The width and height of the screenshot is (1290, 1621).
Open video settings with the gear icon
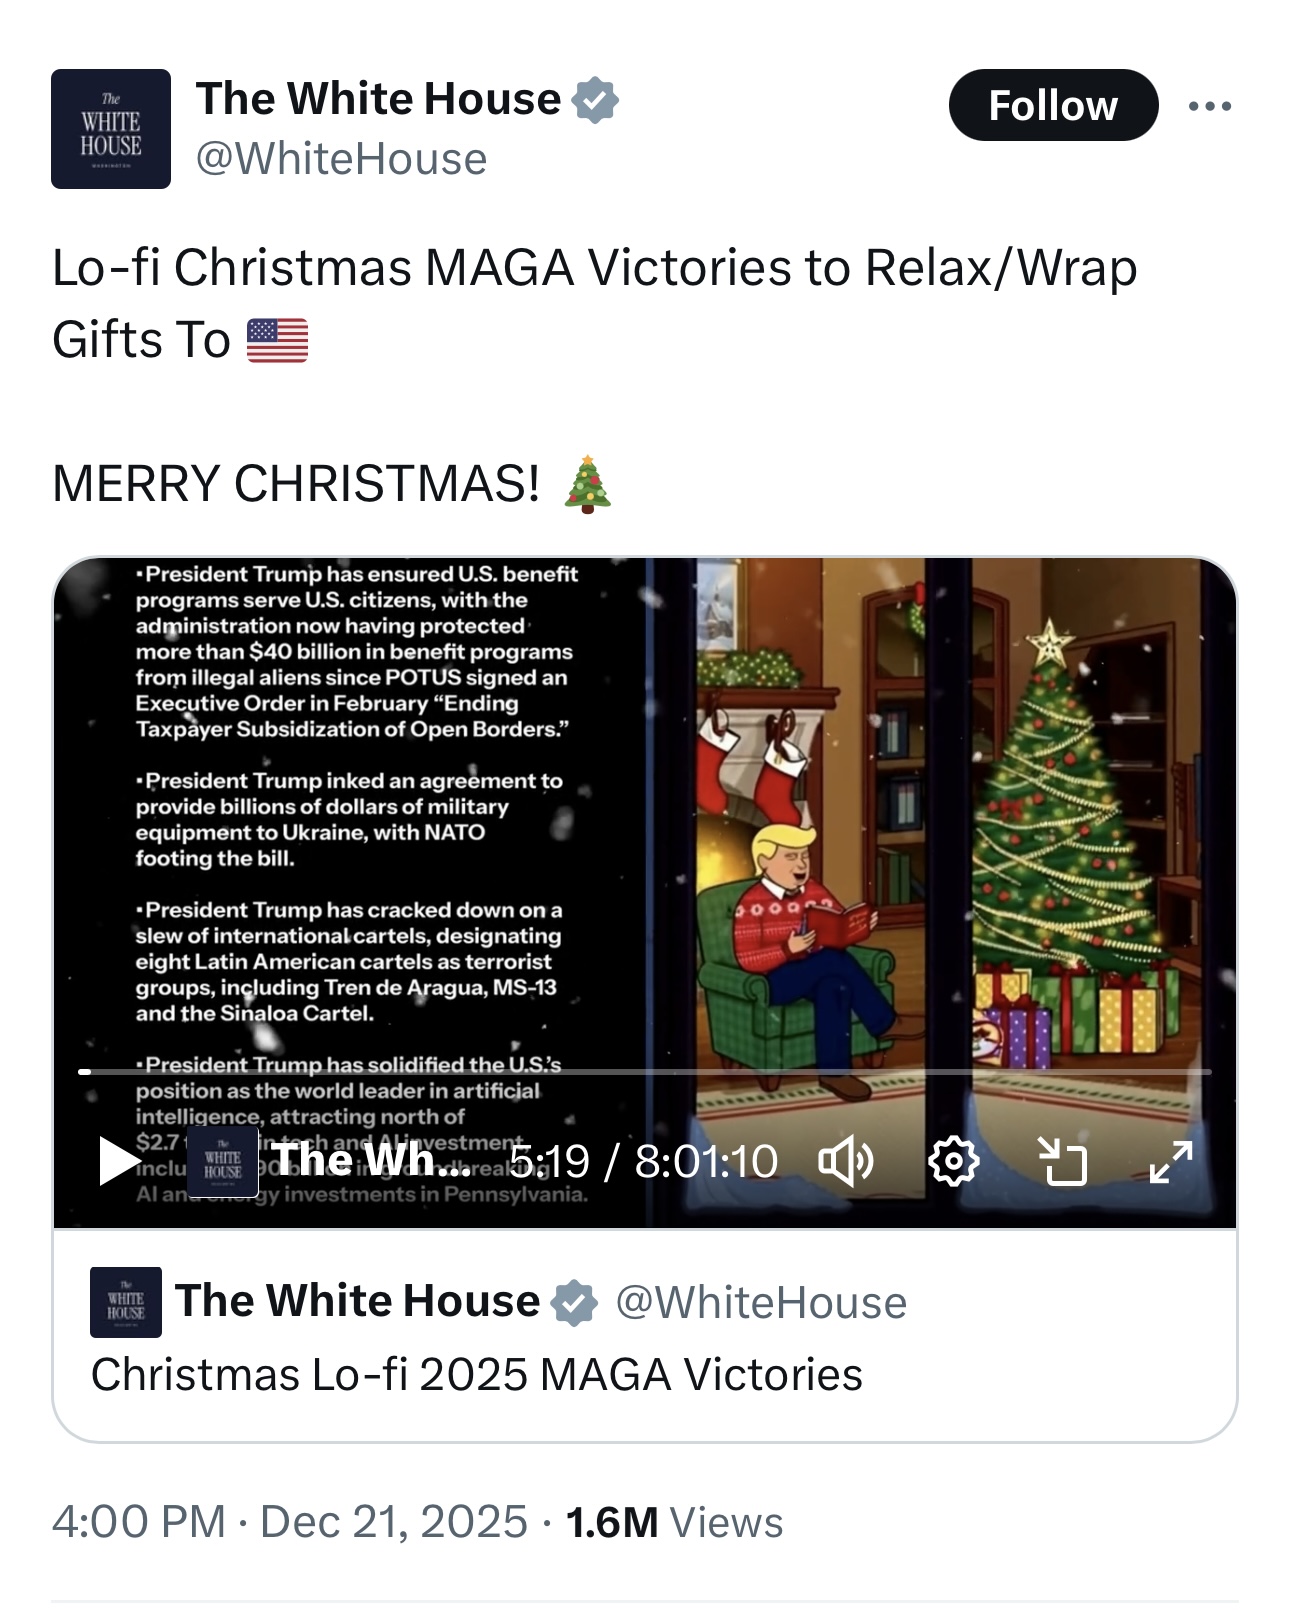point(953,1161)
